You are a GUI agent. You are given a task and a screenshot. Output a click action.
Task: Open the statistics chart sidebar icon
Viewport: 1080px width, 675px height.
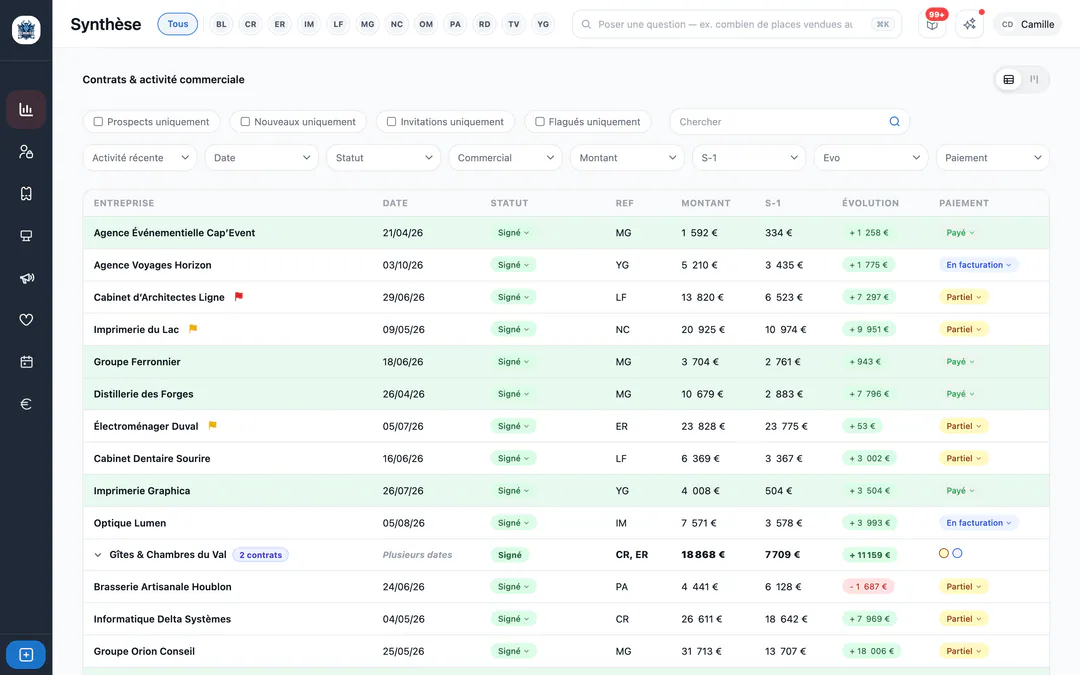pyautogui.click(x=26, y=110)
